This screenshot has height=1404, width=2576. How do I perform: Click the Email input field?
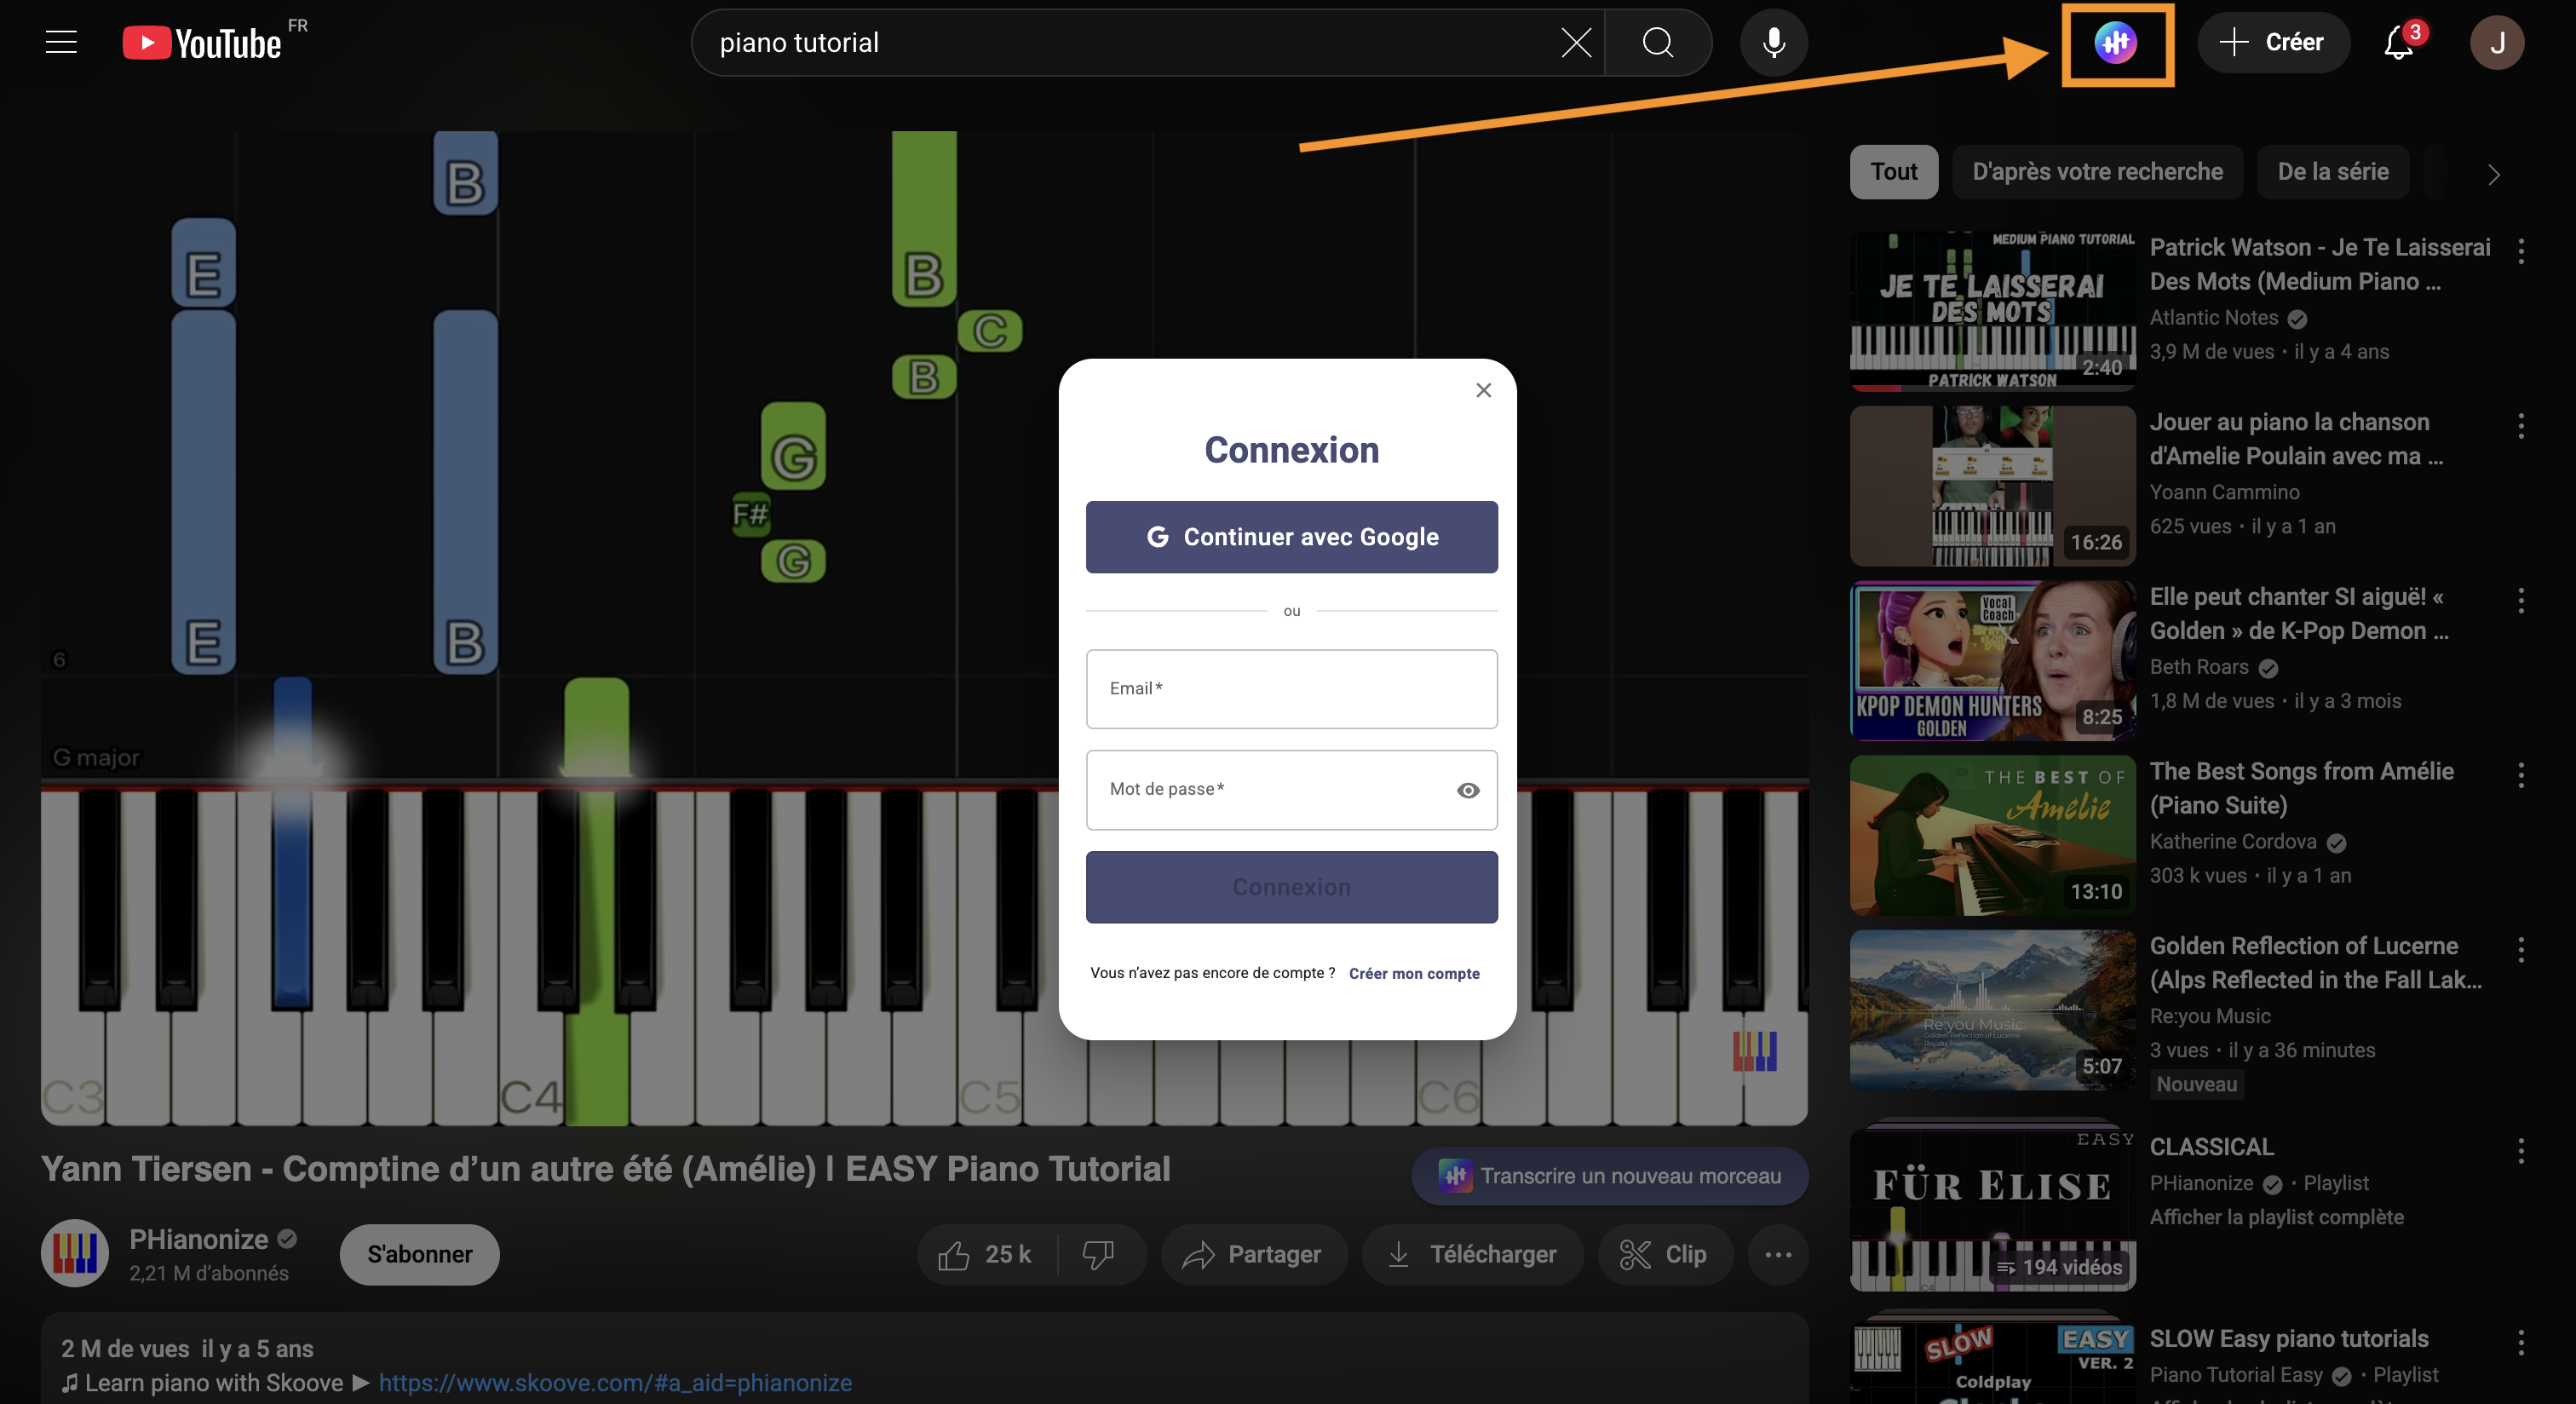pyautogui.click(x=1291, y=689)
